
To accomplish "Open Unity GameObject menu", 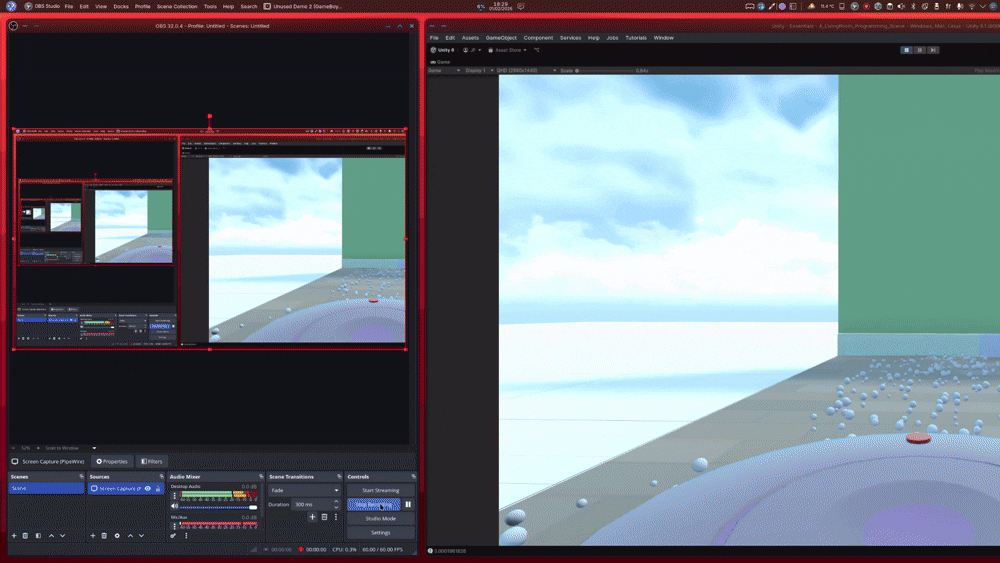I will 501,38.
